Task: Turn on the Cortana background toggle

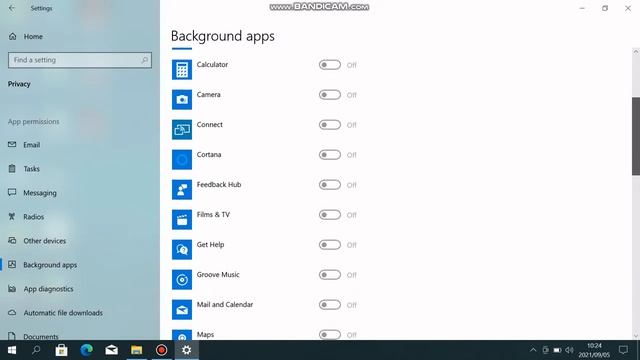Action: pyautogui.click(x=330, y=155)
